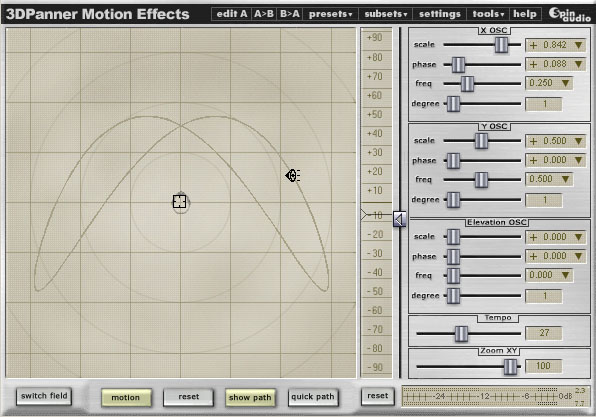
Task: Click the -90 mark on elevation scale
Action: (375, 368)
